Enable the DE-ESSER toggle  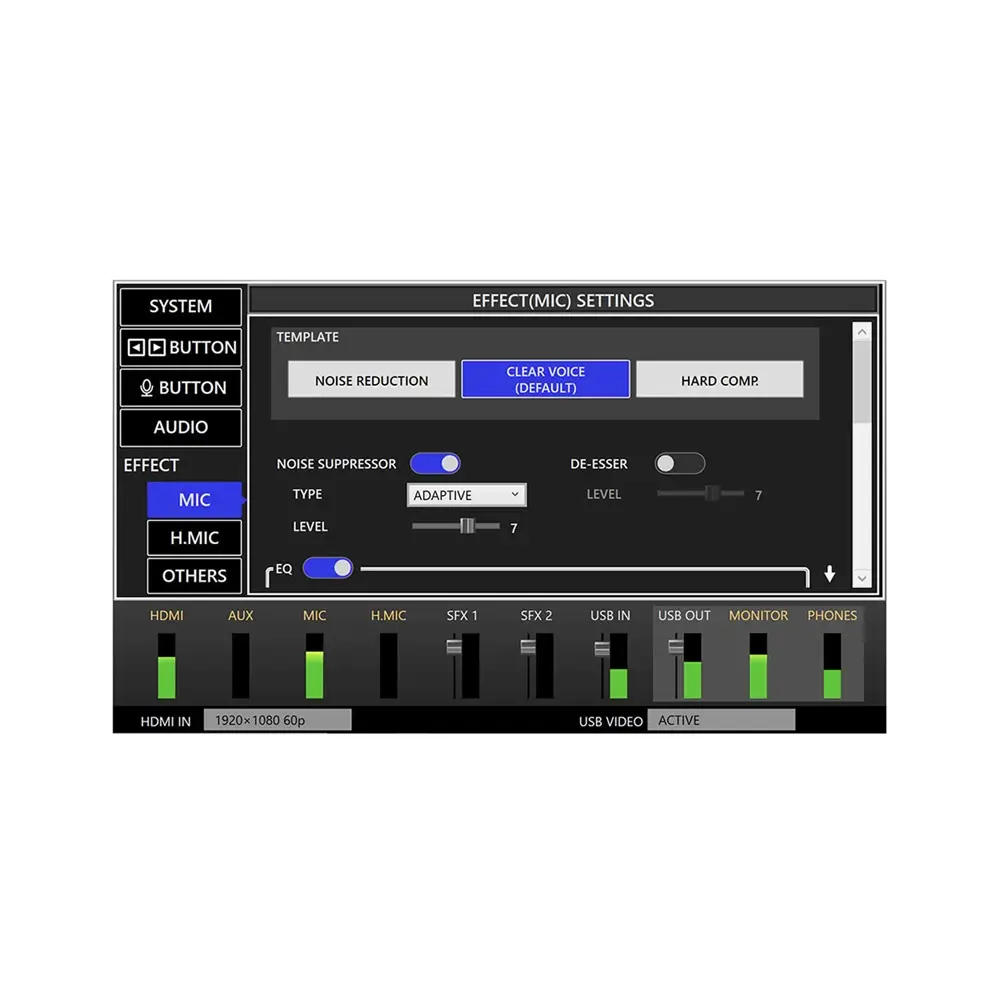tap(680, 464)
